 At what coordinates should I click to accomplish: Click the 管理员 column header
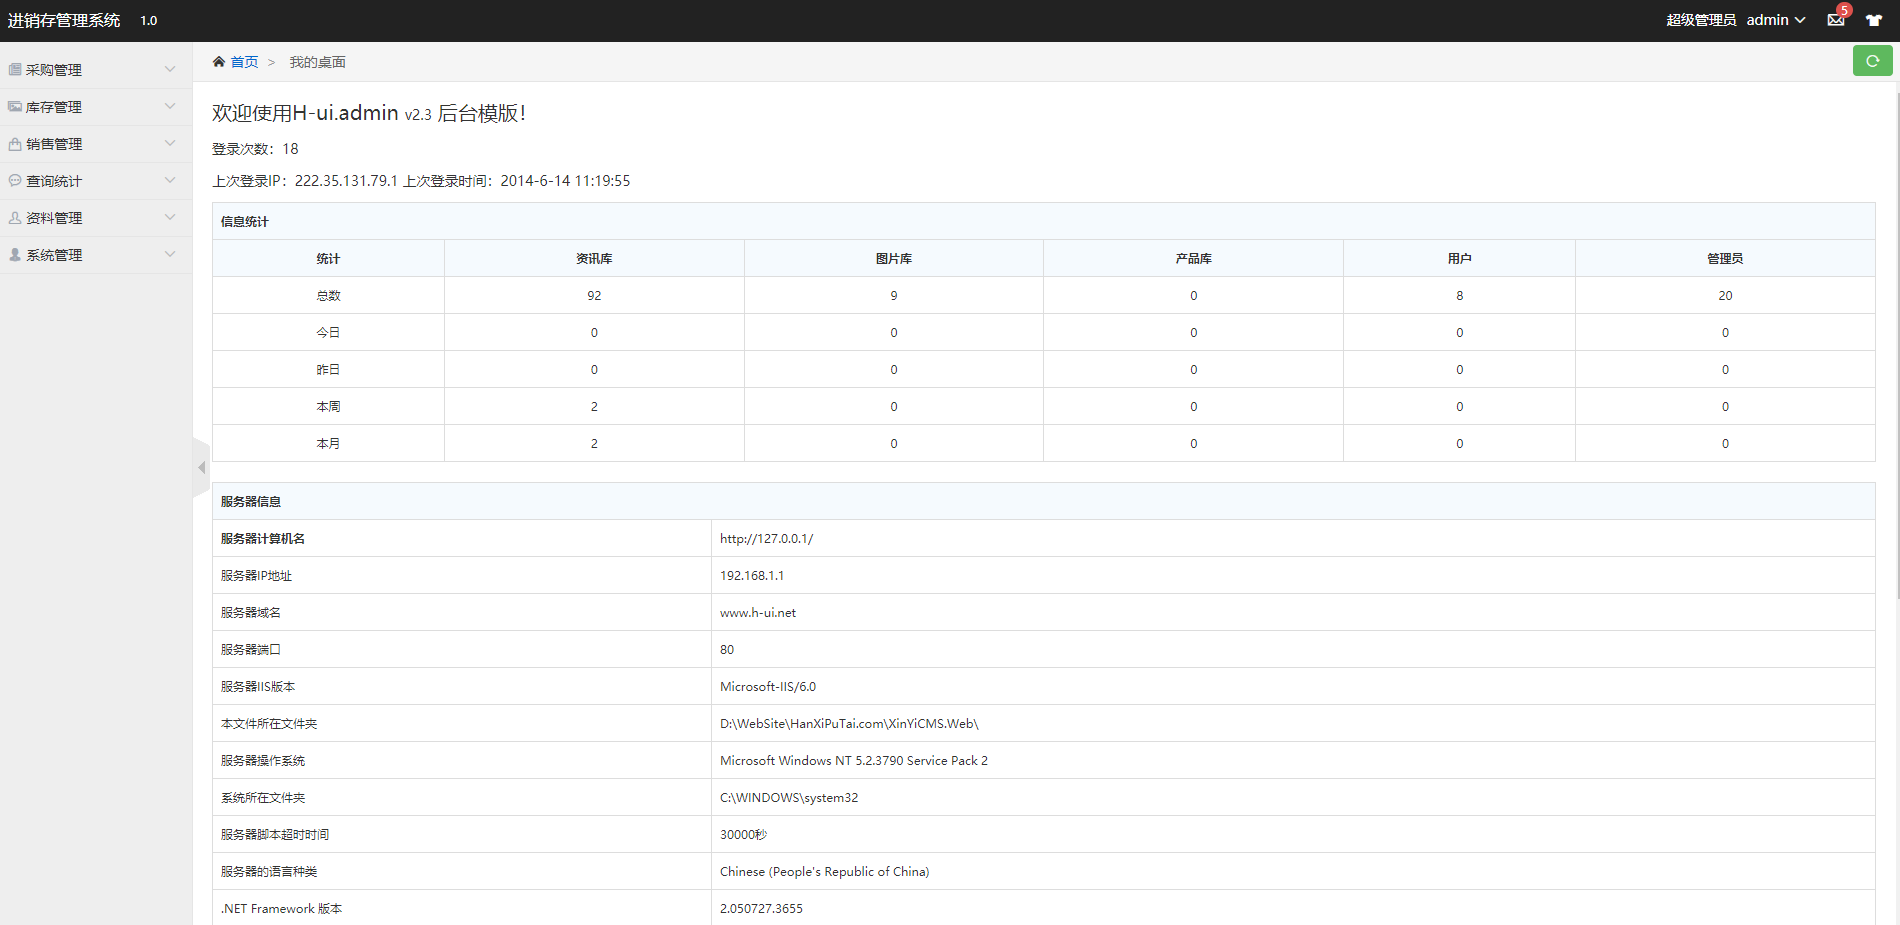pos(1725,258)
